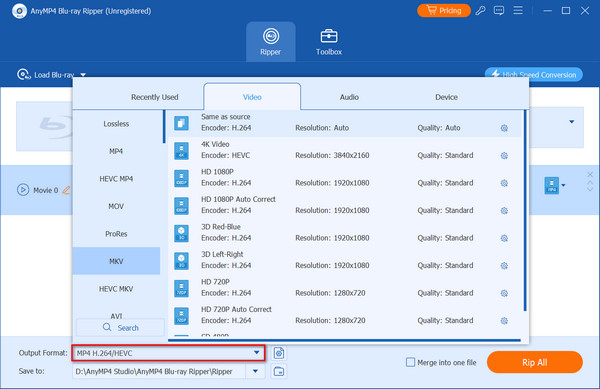Open the Ripper module
This screenshot has height=389, width=600.
pyautogui.click(x=271, y=42)
